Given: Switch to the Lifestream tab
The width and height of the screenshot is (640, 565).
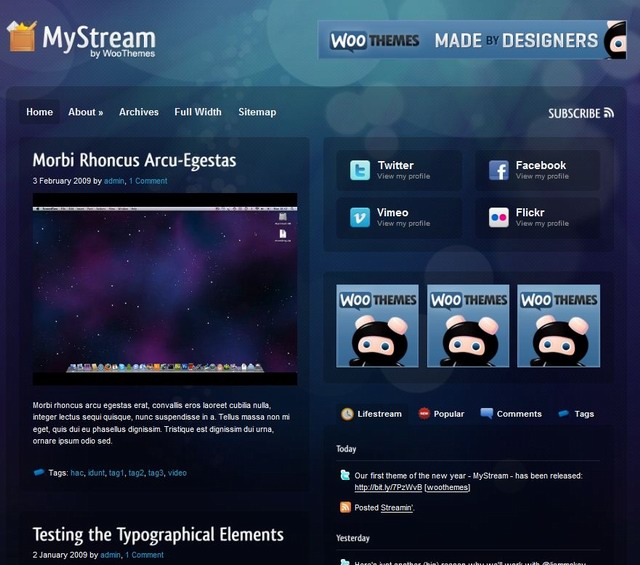Looking at the screenshot, I should (x=372, y=414).
